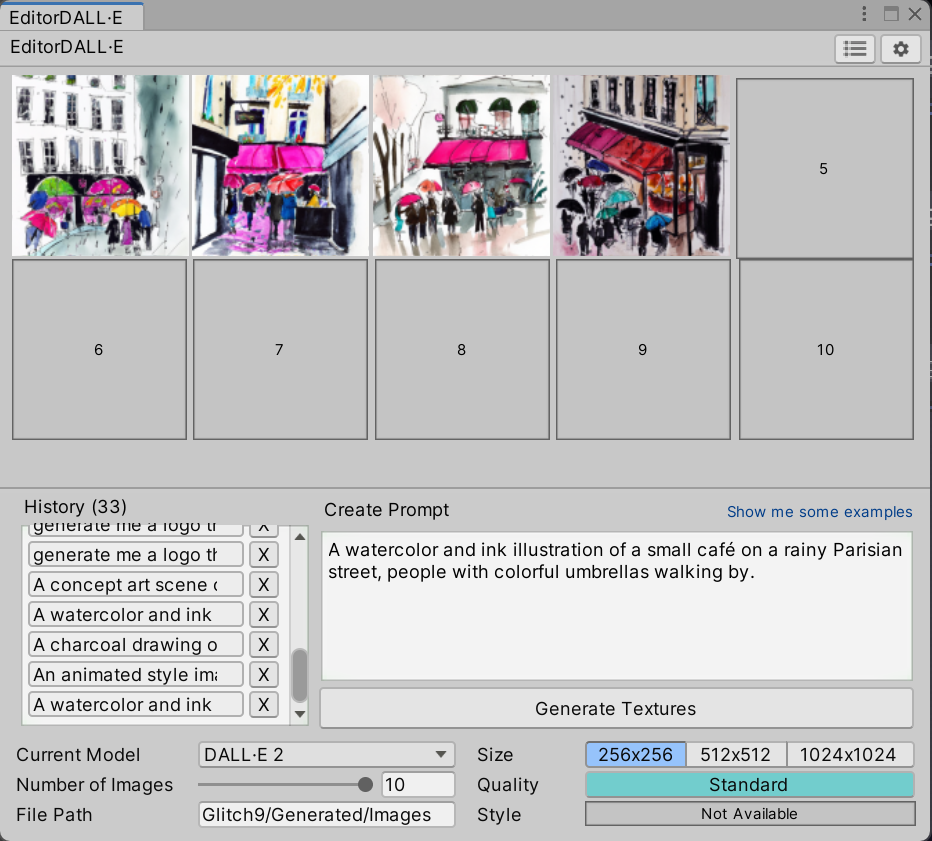Click the File Path input field
The height and width of the screenshot is (841, 932).
(x=326, y=815)
